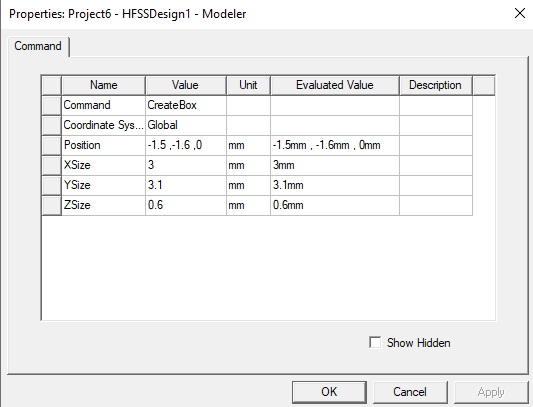
Task: Select the Value column header
Action: [186, 85]
